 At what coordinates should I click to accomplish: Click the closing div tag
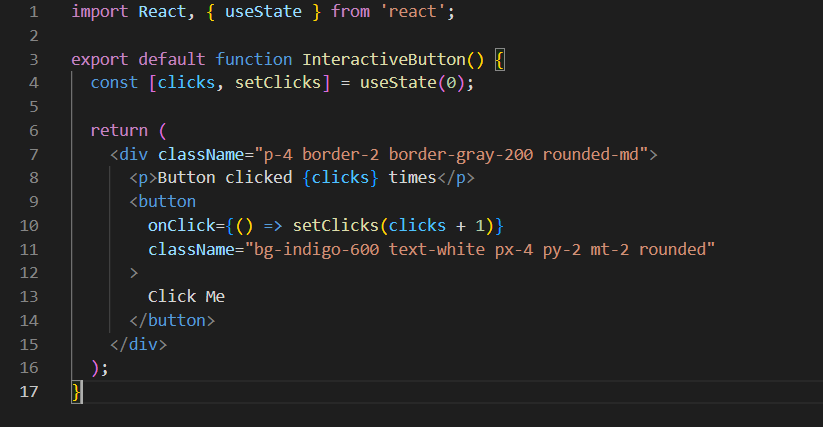point(139,345)
